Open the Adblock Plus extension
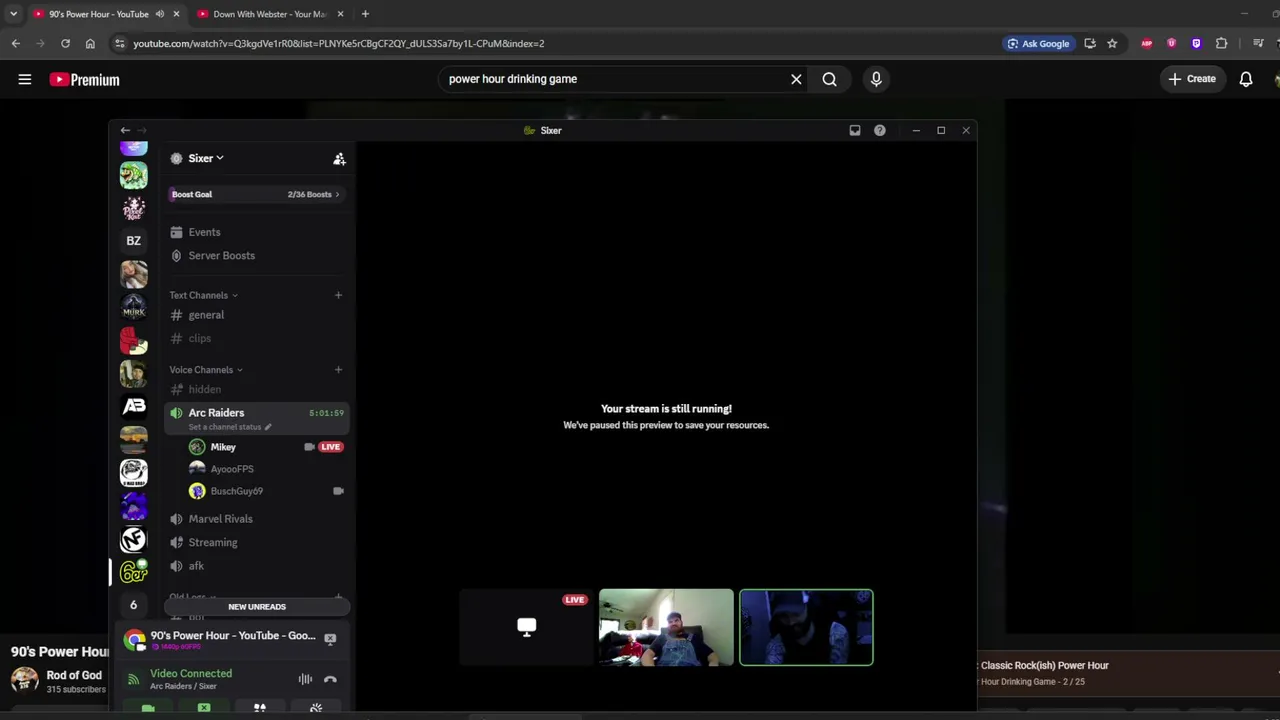 pyautogui.click(x=1147, y=44)
